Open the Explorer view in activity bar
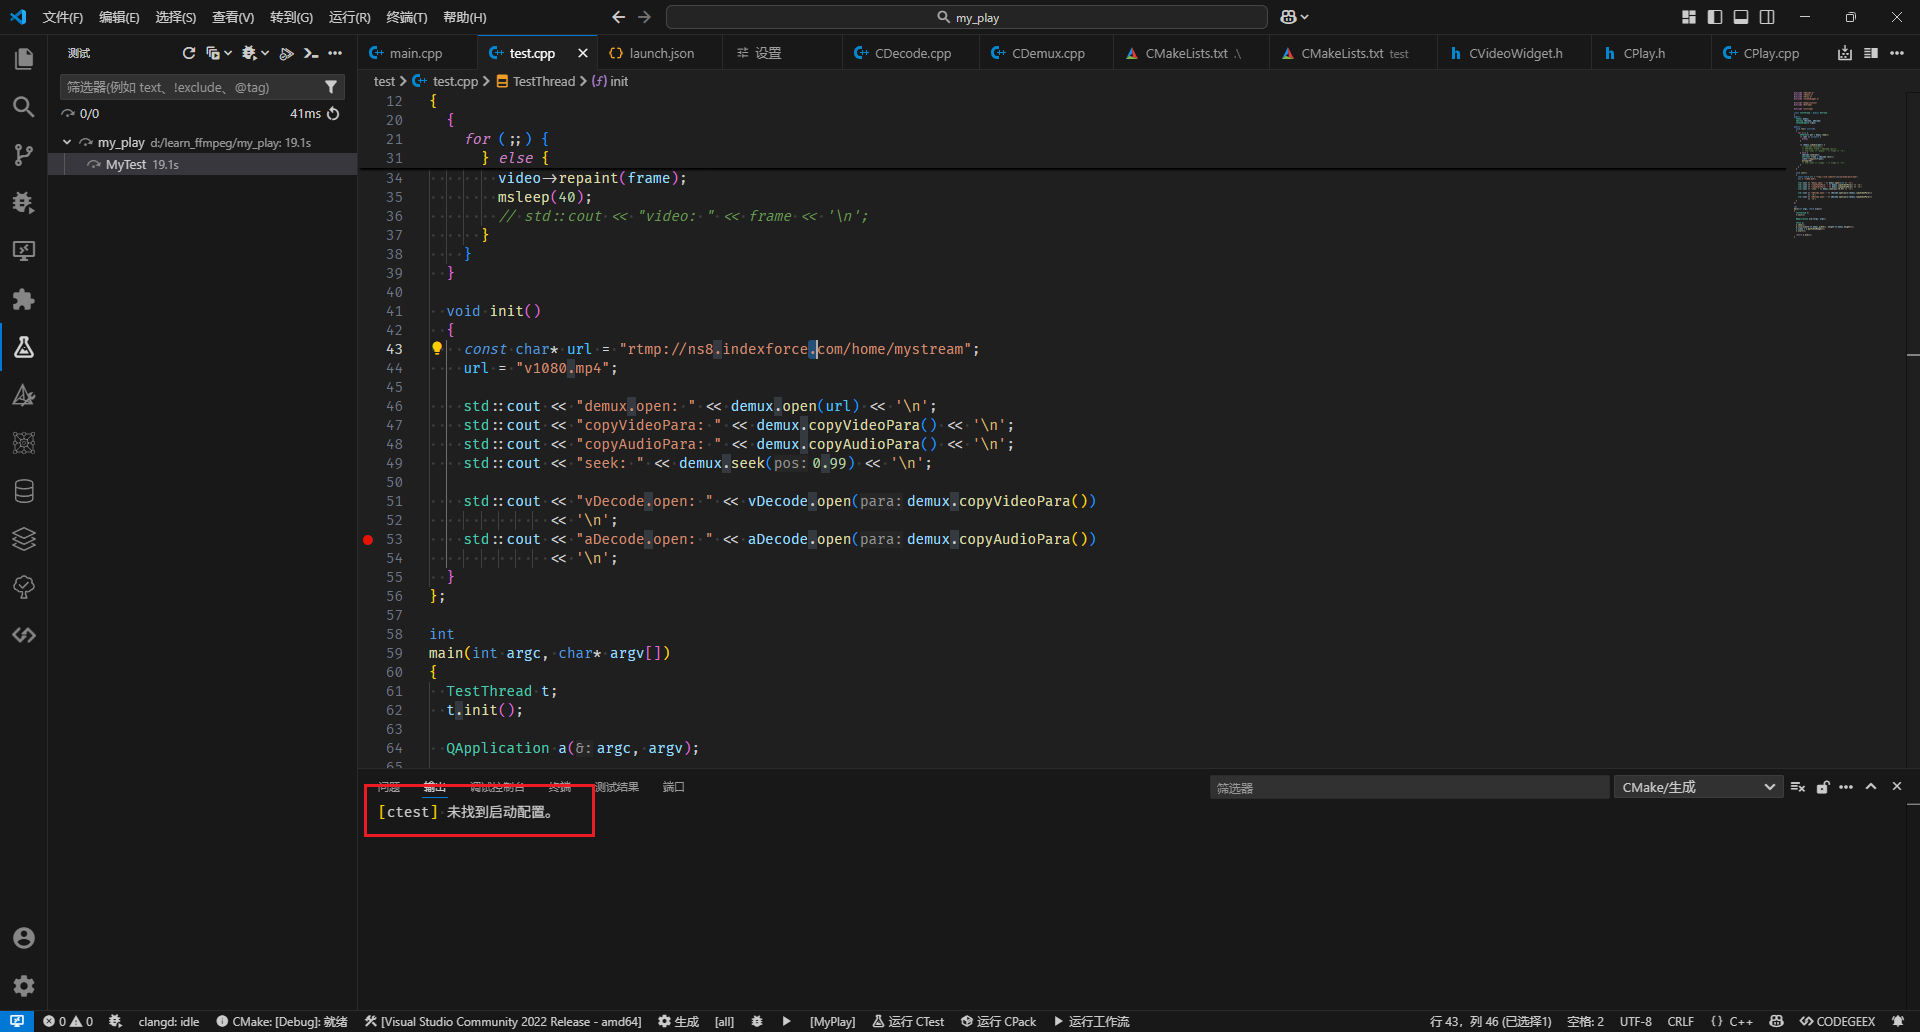 coord(23,59)
